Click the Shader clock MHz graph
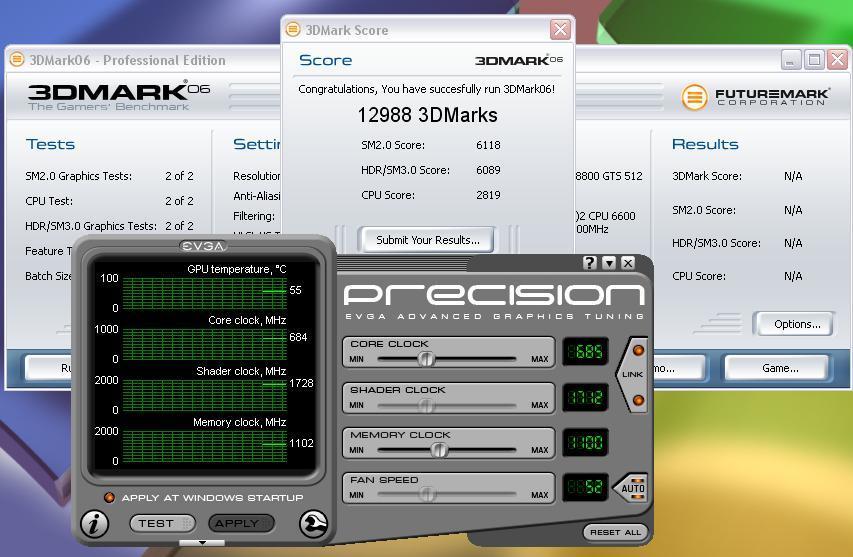853x557 pixels. 205,395
